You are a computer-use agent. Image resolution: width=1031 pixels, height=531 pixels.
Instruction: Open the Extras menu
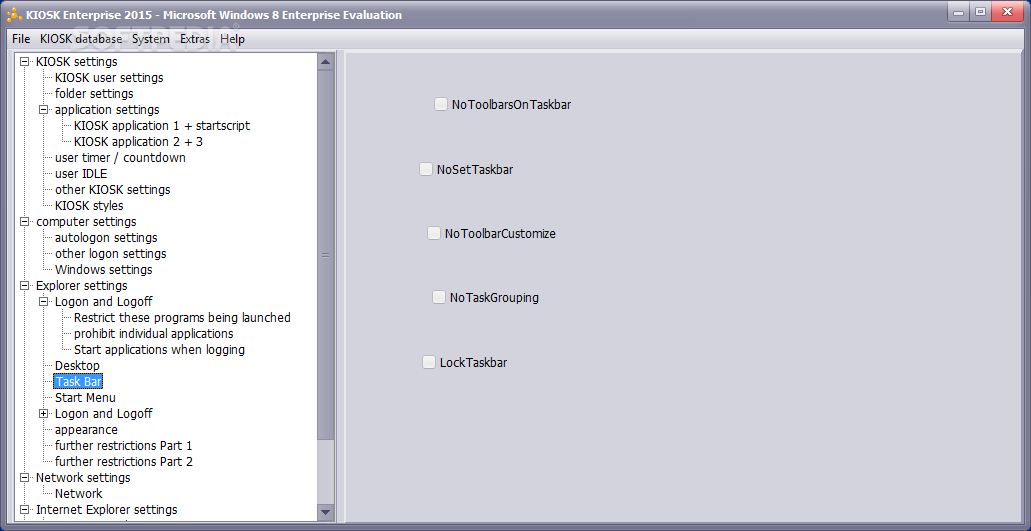[x=195, y=39]
